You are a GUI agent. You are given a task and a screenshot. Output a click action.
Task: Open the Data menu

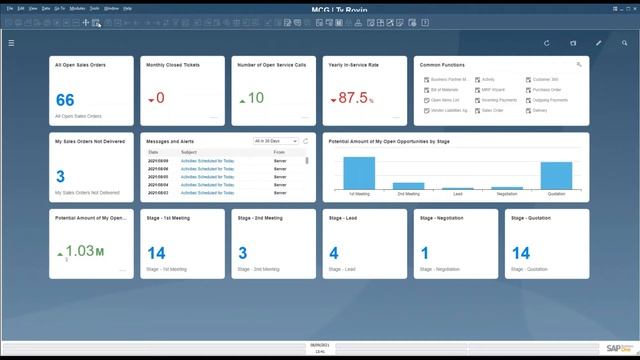[46, 8]
